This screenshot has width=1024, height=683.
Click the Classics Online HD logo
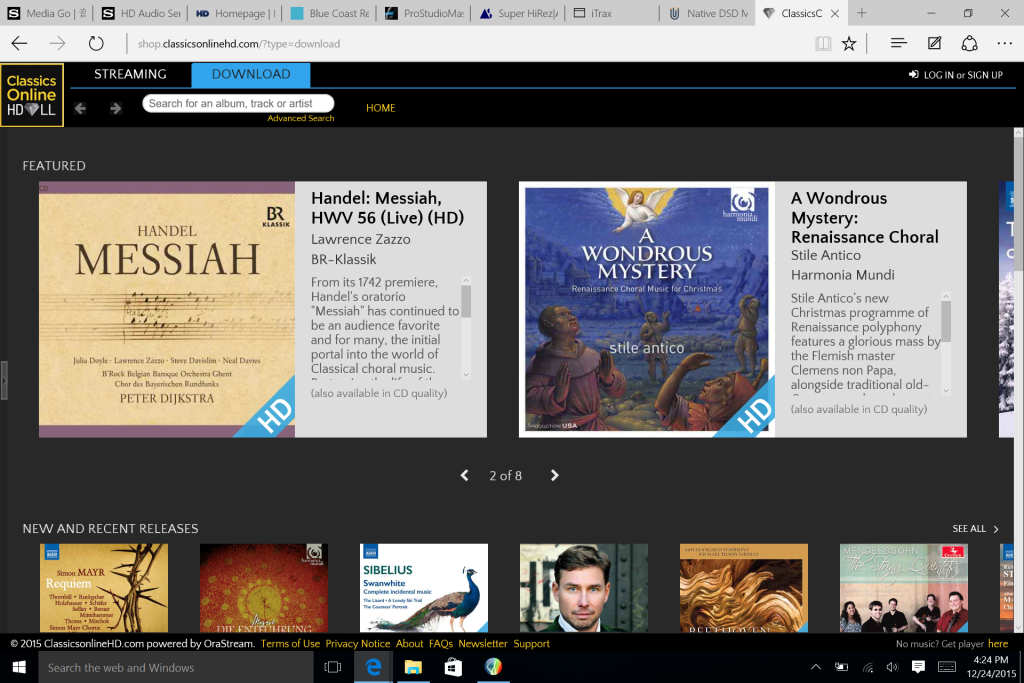(x=32, y=95)
